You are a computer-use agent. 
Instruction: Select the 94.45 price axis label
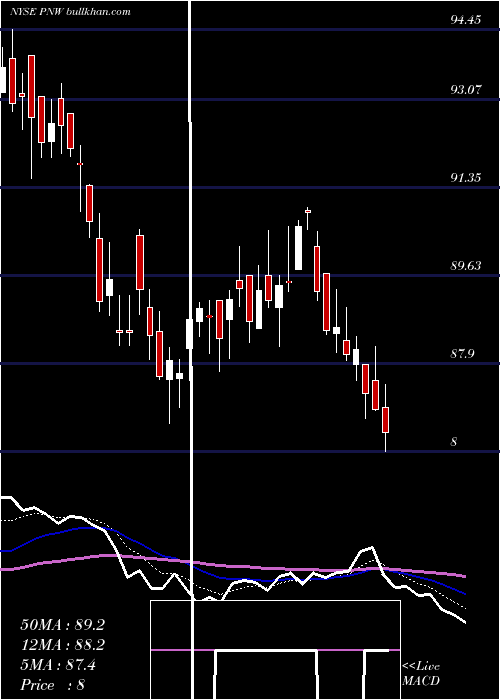[466, 20]
